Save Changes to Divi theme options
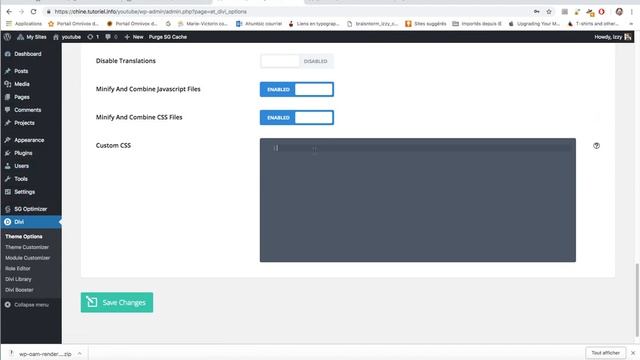Screen dimensions: 640x360 click(117, 302)
